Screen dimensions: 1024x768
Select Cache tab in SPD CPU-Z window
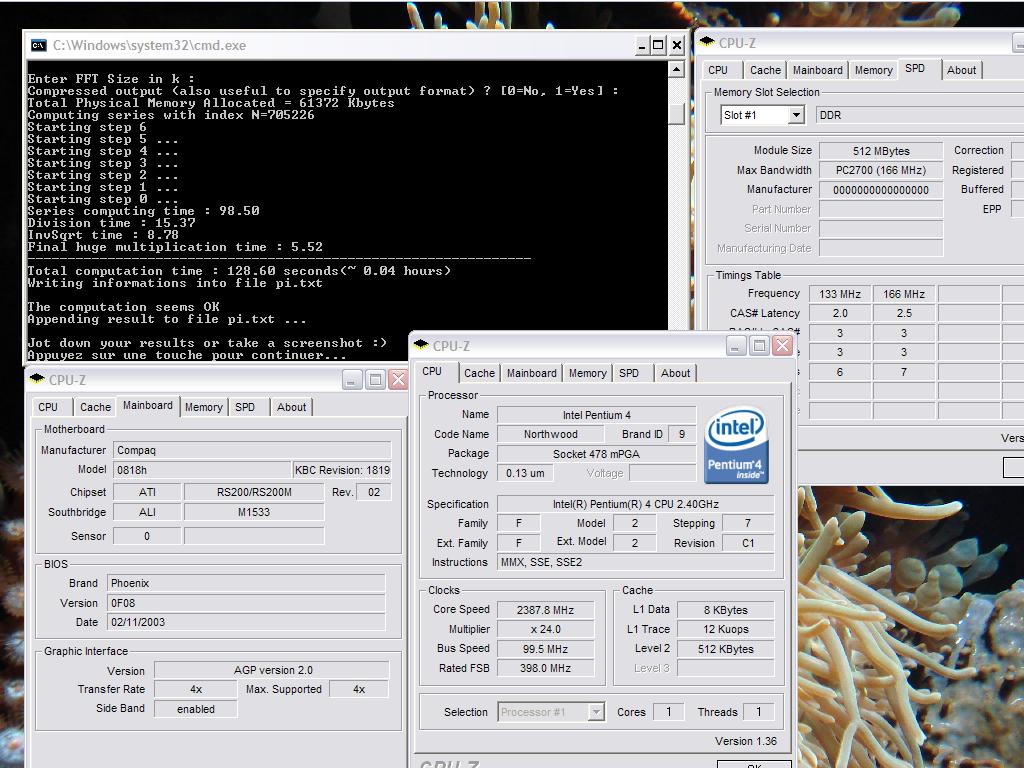[x=765, y=70]
